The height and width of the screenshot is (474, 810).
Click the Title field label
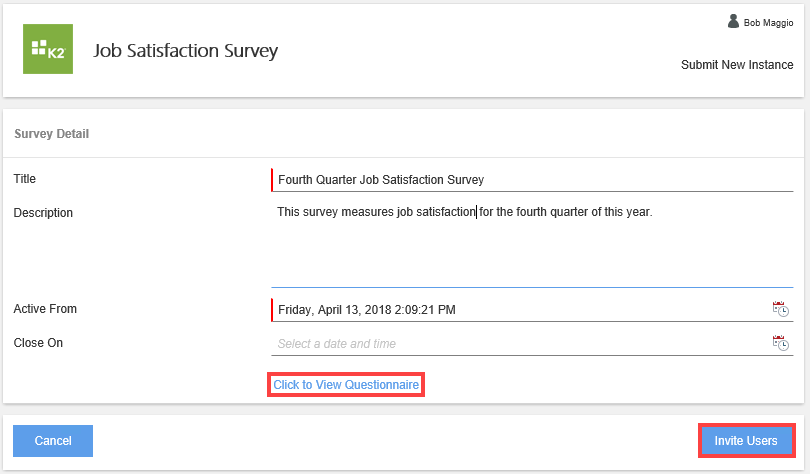[x=24, y=178]
